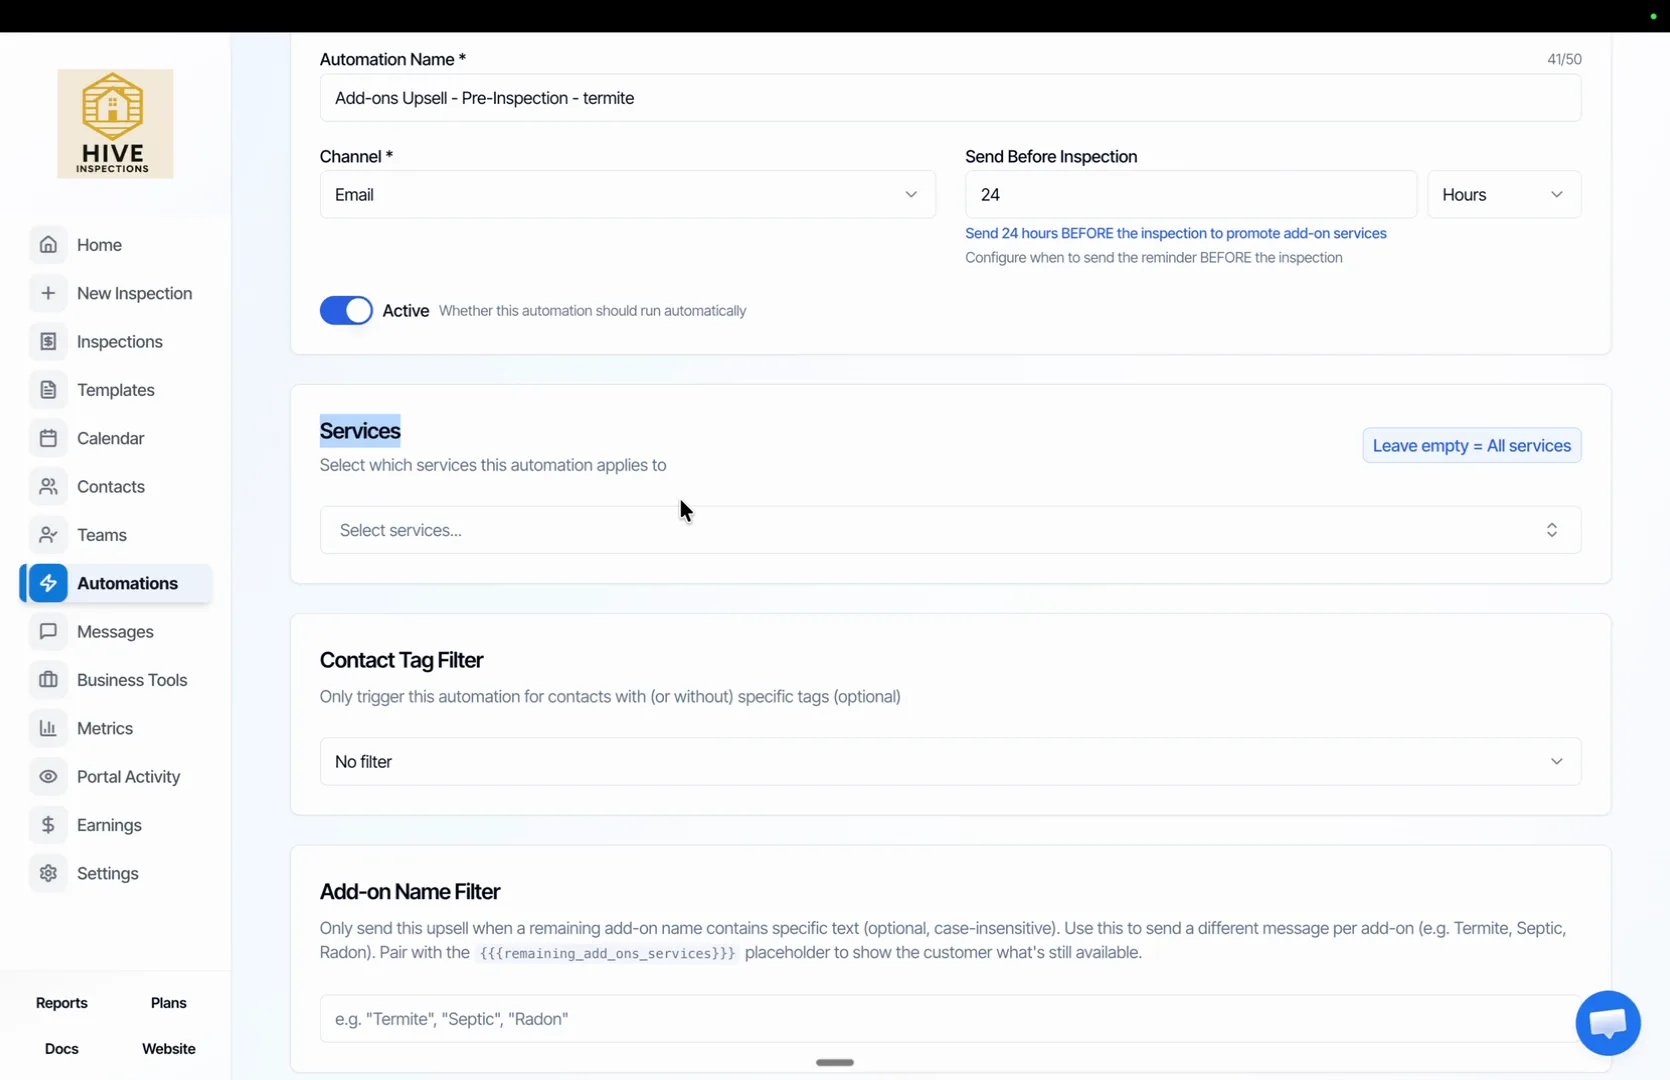The image size is (1670, 1080).
Task: Open Settings from sidebar
Action: click(x=117, y=873)
